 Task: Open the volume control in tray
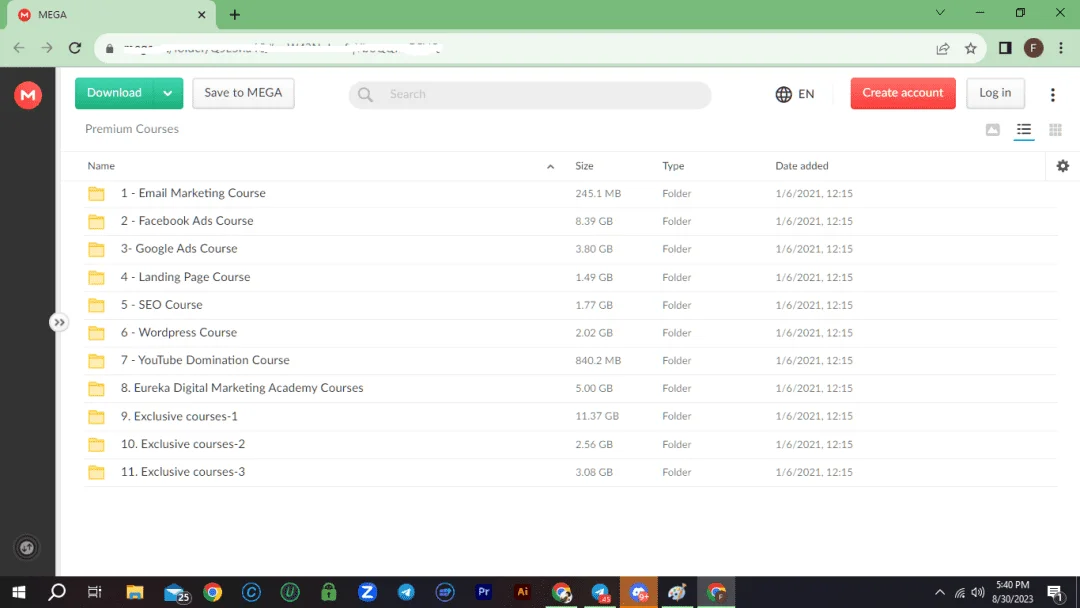[x=978, y=592]
